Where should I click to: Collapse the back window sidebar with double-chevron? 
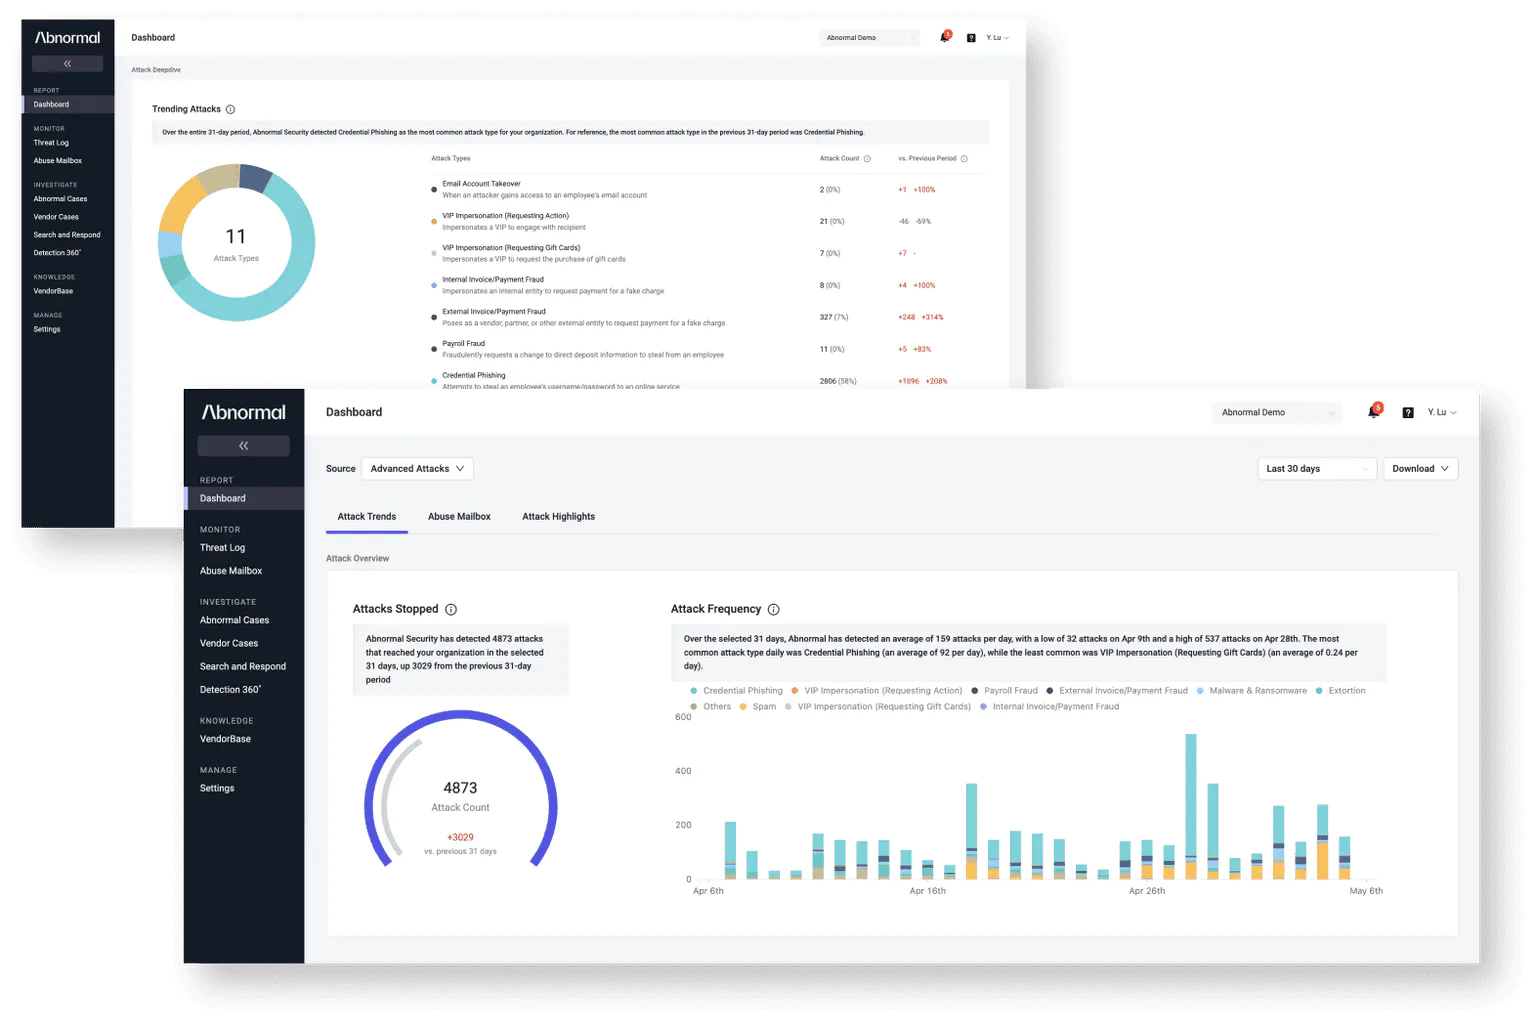[67, 64]
